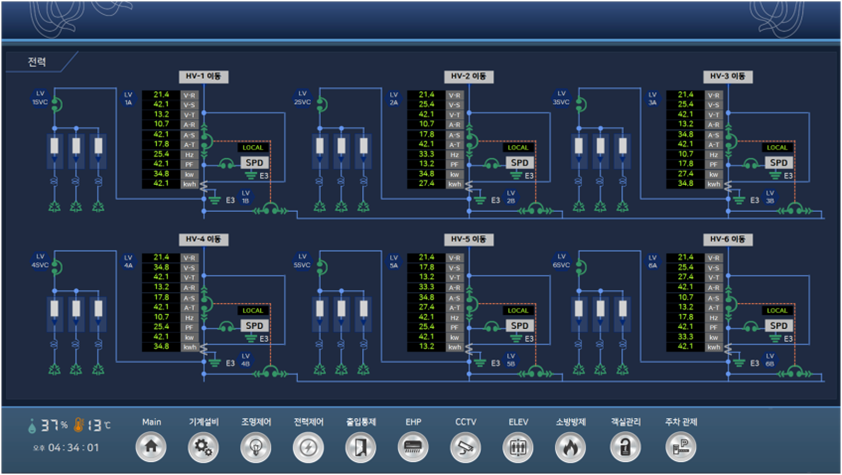Open the CCTV camera icon

pyautogui.click(x=466, y=447)
